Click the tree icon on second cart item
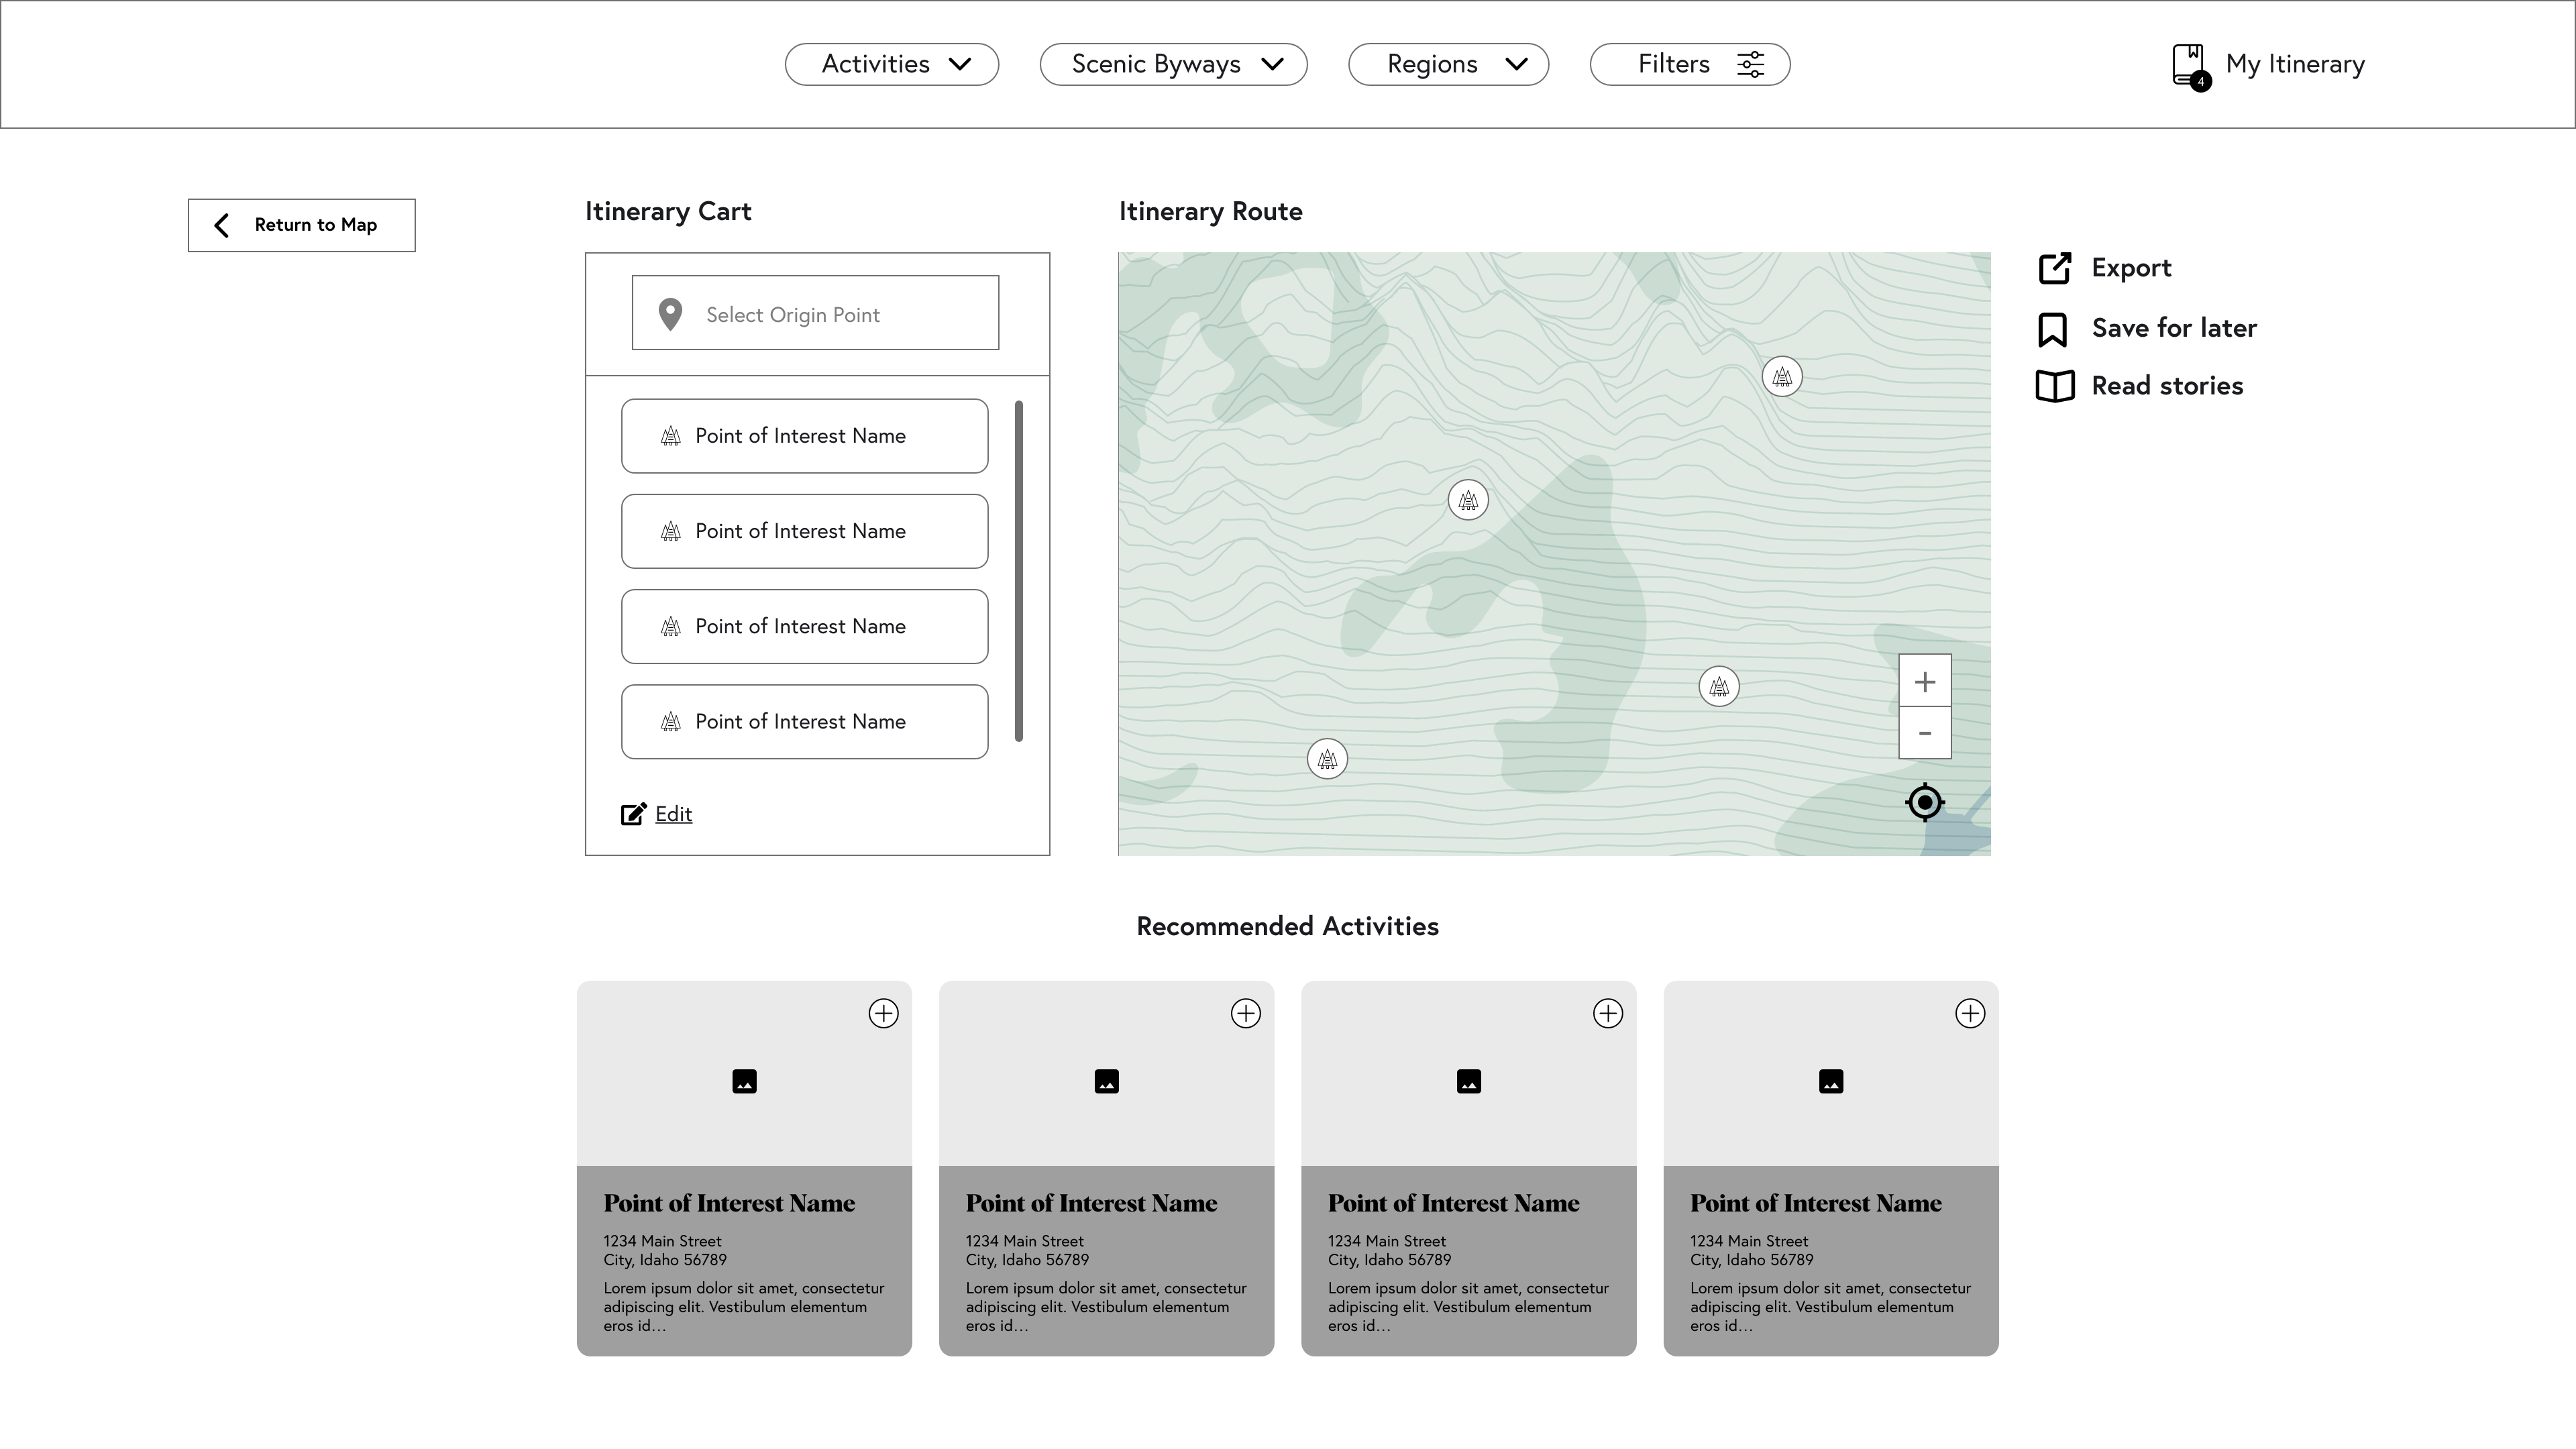 671,531
